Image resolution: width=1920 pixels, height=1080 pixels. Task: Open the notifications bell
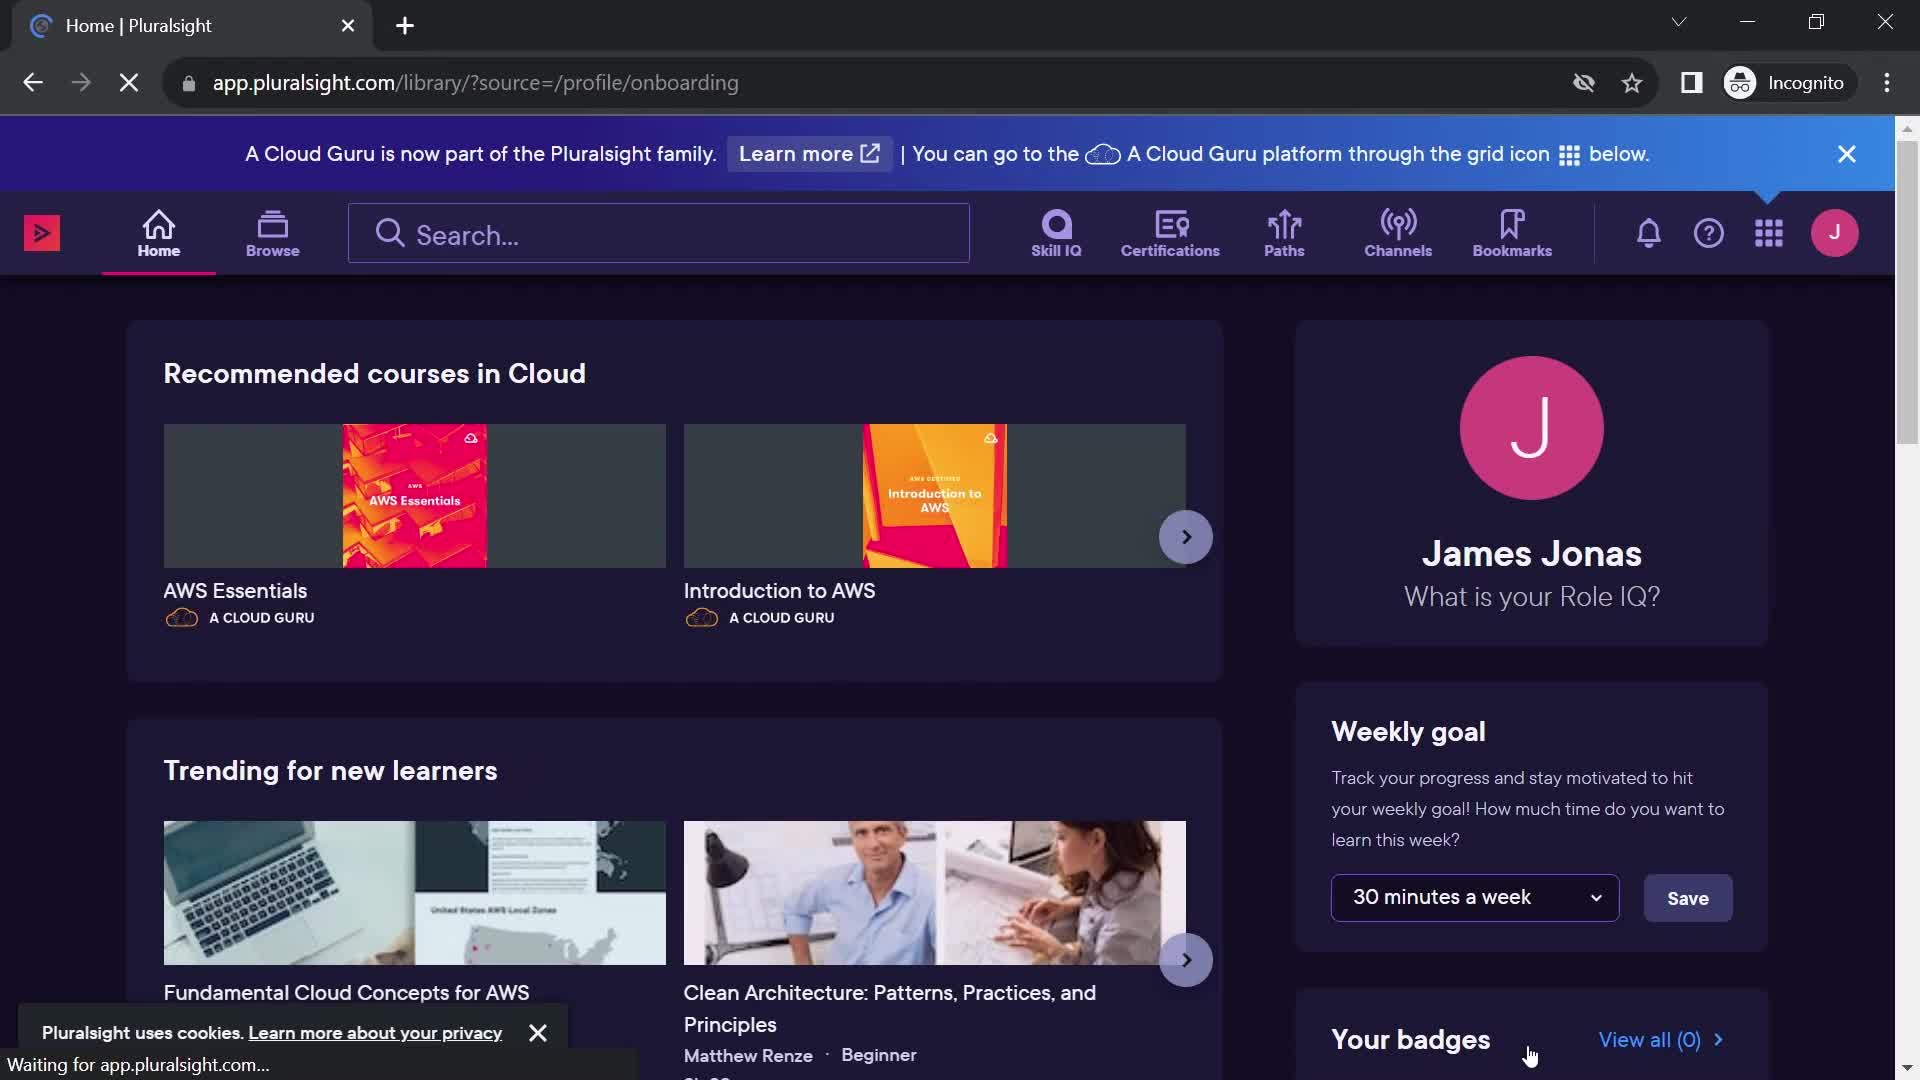coord(1649,234)
